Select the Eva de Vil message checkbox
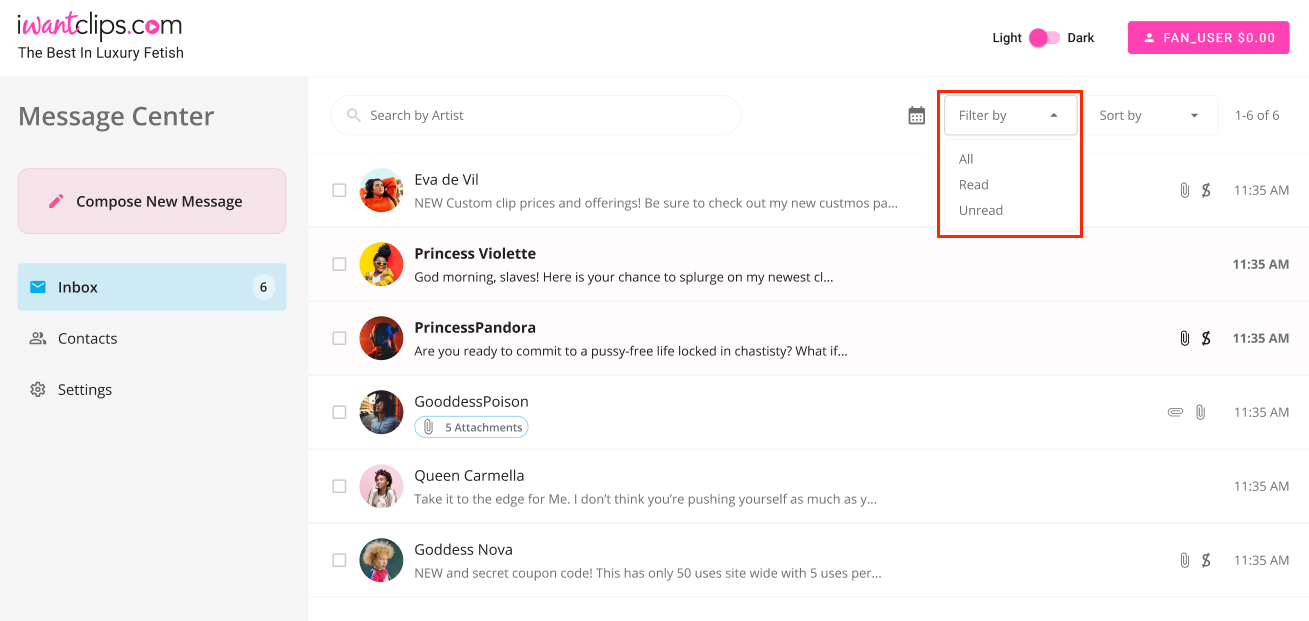Viewport: 1309px width, 621px height. click(x=339, y=190)
